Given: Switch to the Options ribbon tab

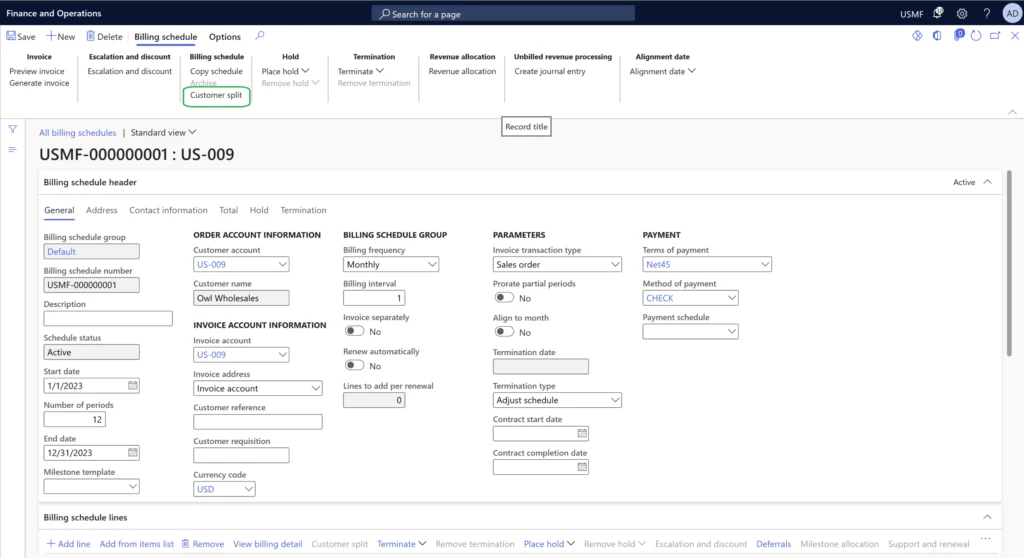Looking at the screenshot, I should click(225, 37).
